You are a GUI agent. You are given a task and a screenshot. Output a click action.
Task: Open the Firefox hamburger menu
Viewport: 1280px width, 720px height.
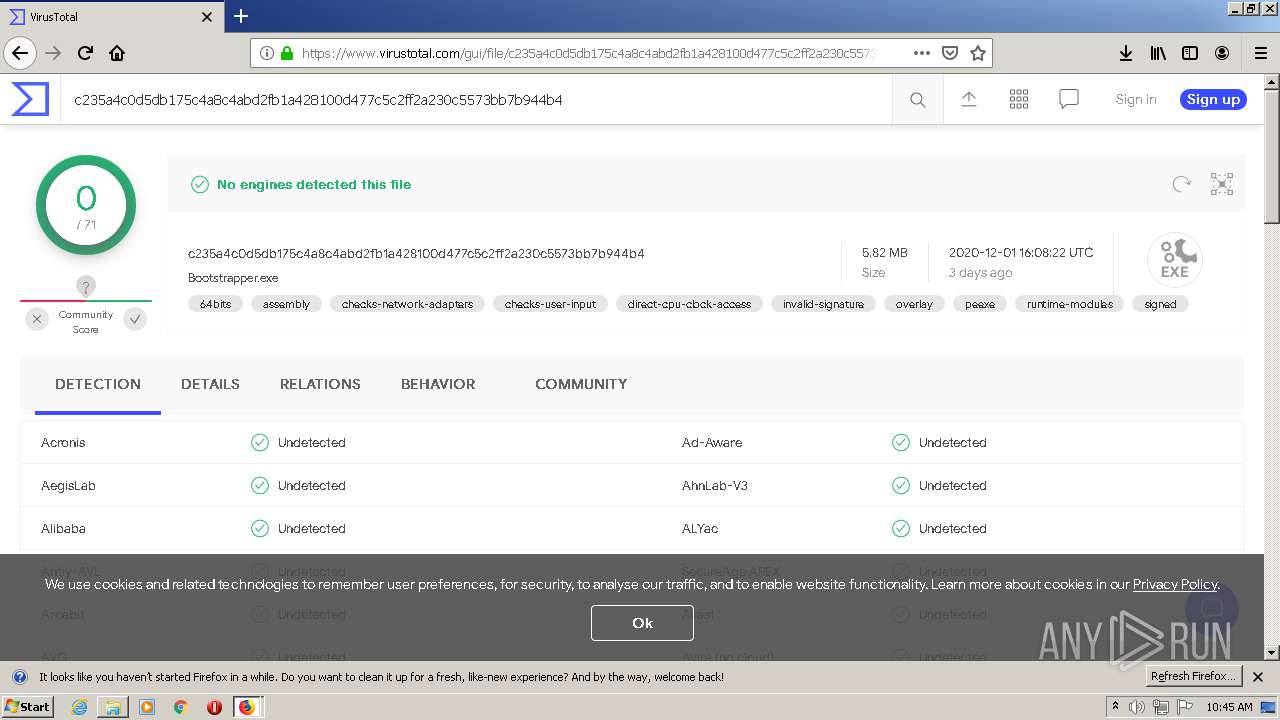pyautogui.click(x=1260, y=53)
